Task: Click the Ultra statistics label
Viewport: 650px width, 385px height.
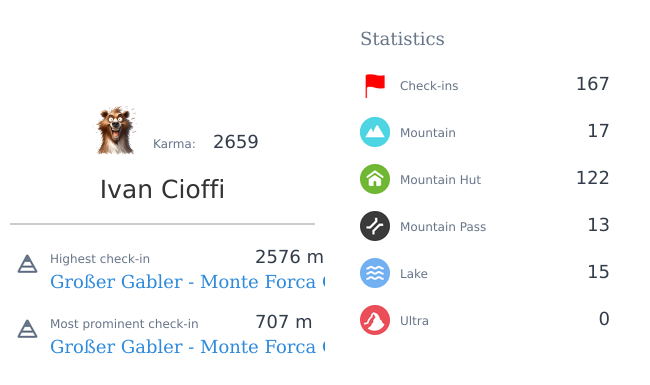Action: tap(414, 321)
